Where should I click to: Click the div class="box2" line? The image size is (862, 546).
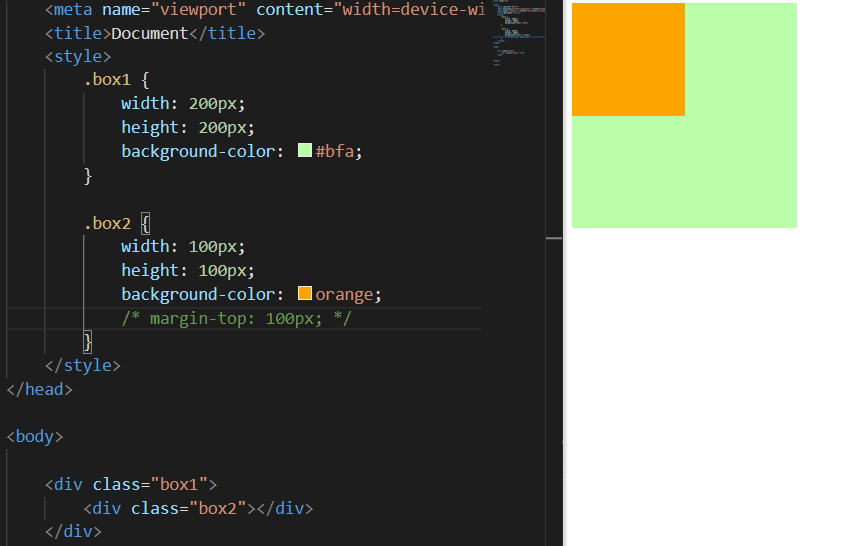coord(198,509)
